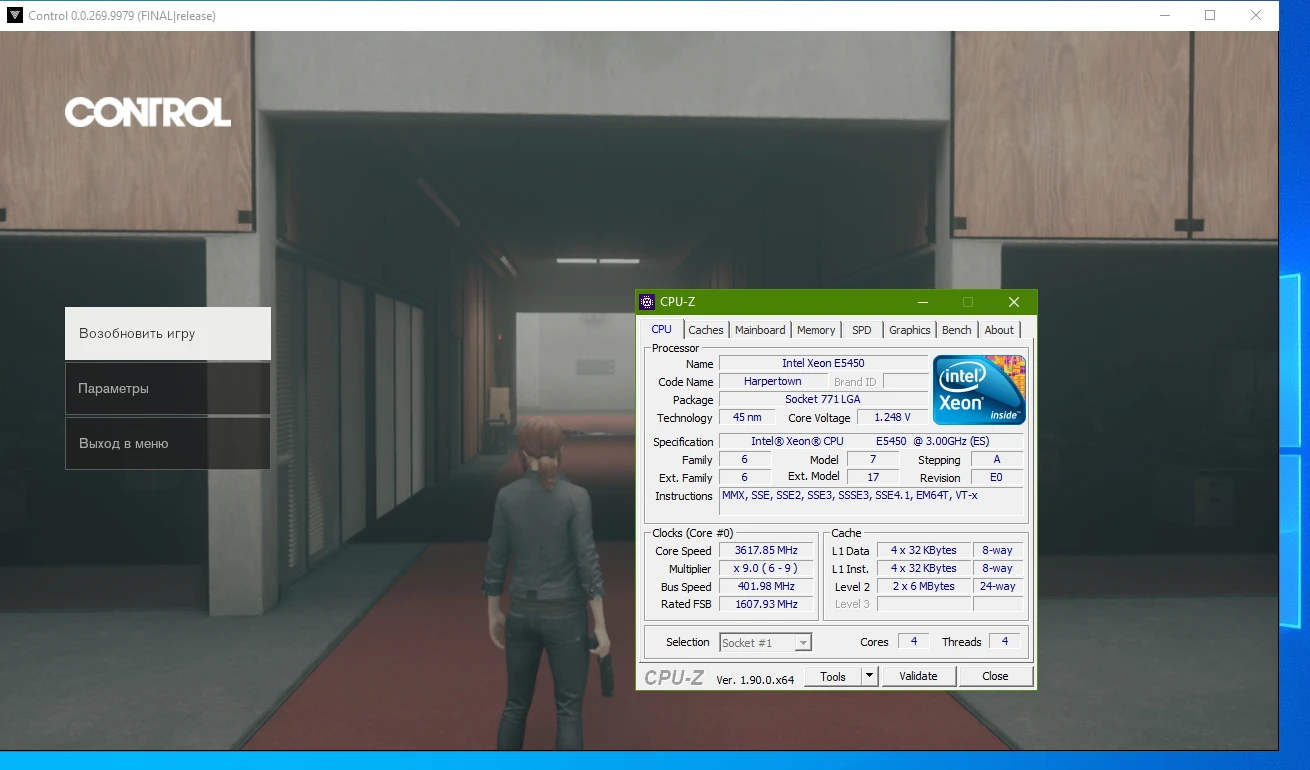1310x770 pixels.
Task: Click the Control window title bar icon
Action: [14, 15]
